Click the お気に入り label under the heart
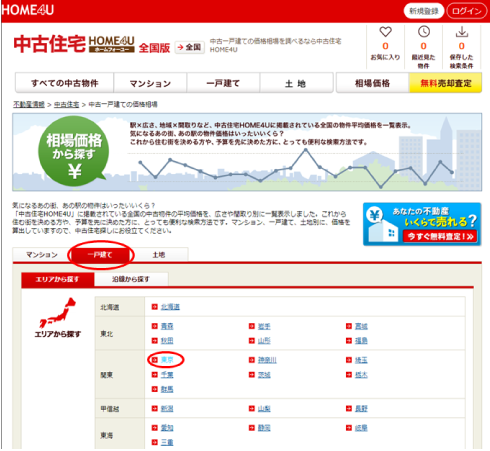This screenshot has width=490, height=451. 385,57
